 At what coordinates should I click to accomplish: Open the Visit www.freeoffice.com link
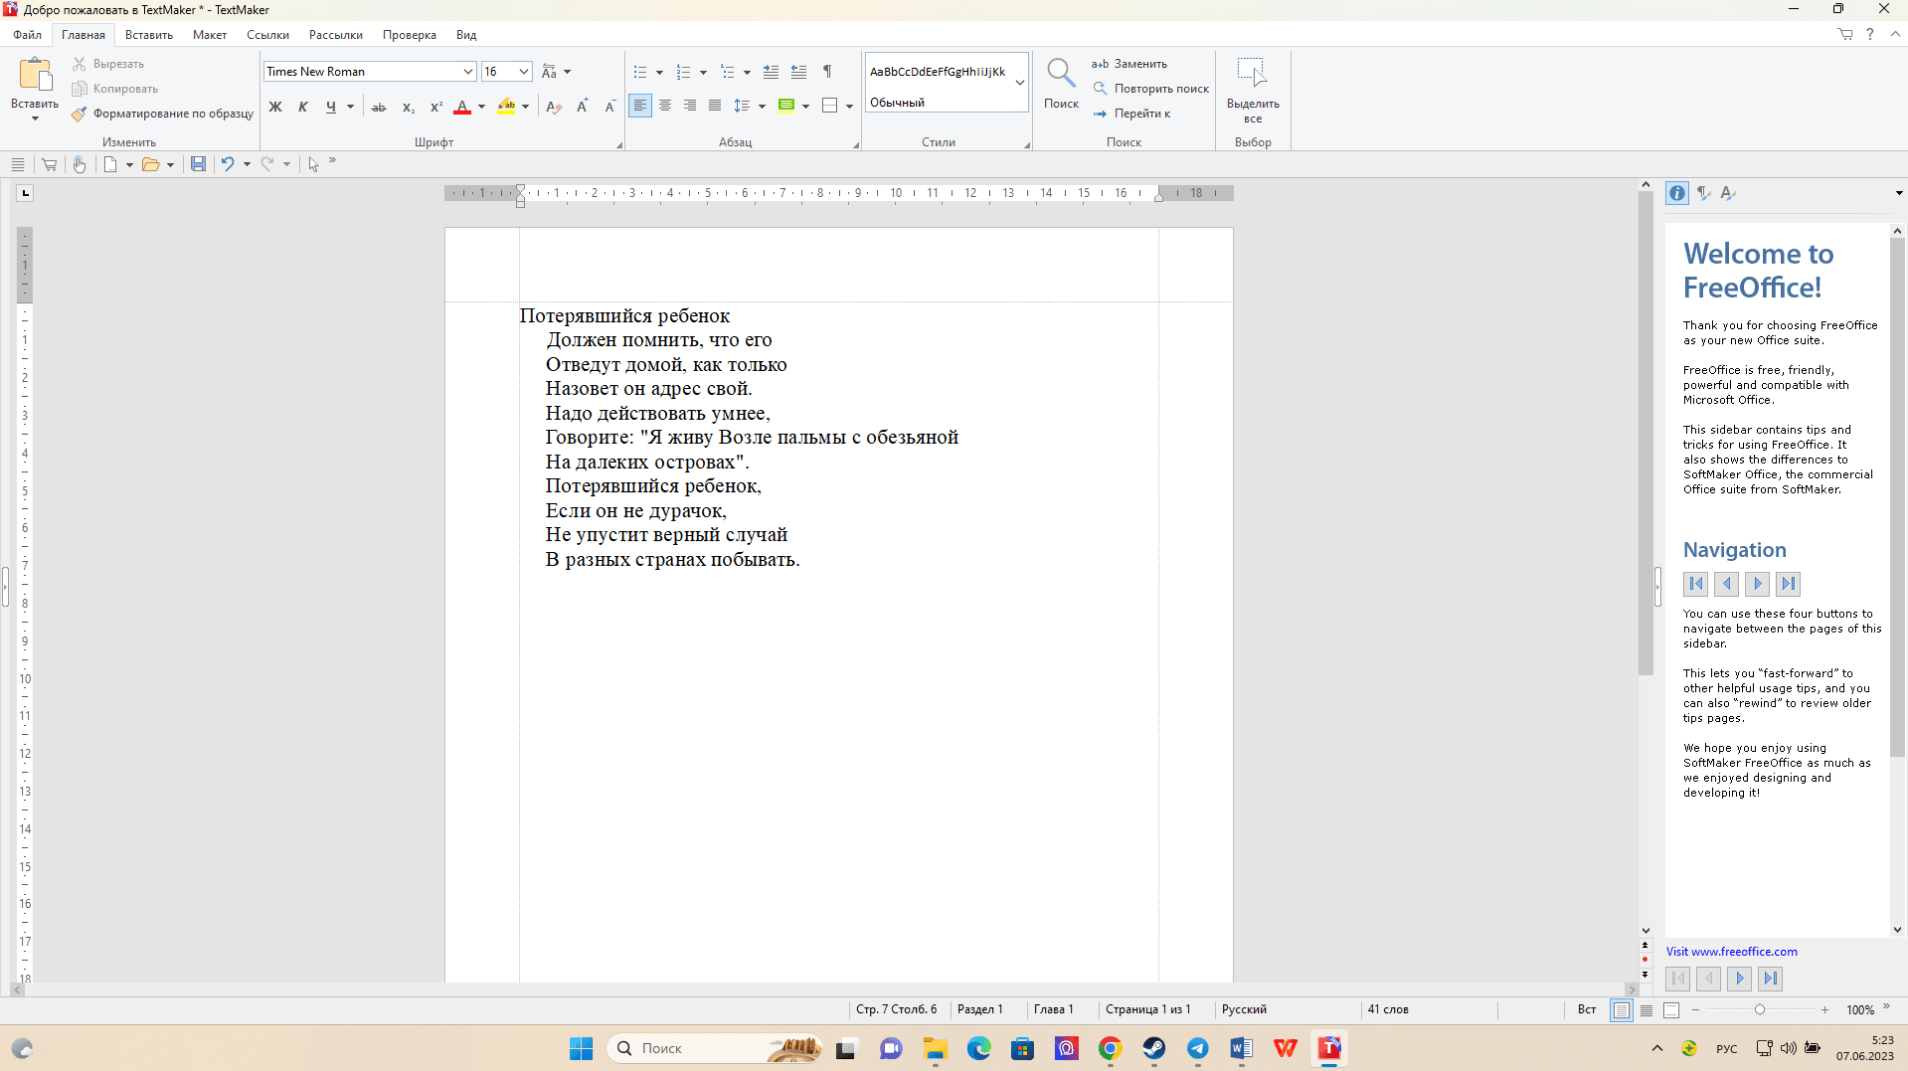coord(1731,952)
